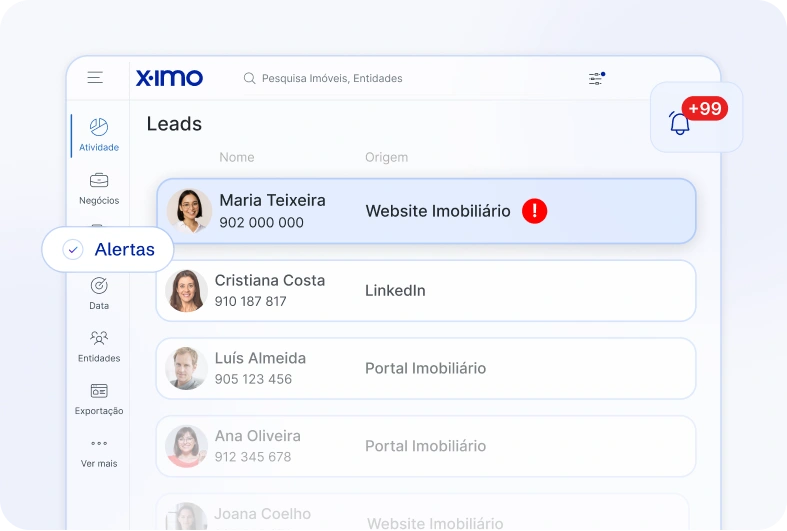Click the red alert icon on Maria Teixeira

tap(535, 211)
